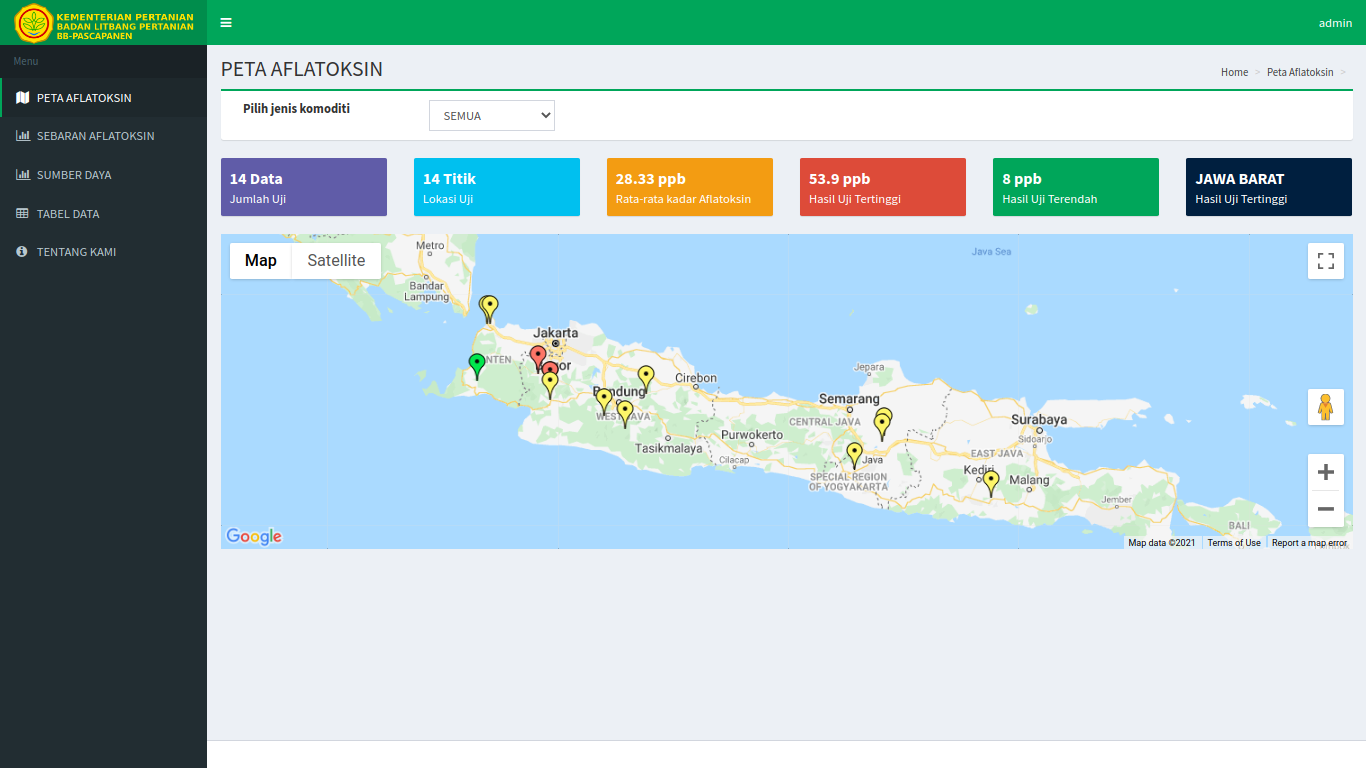
Task: Toggle fullscreen view of the map
Action: click(x=1326, y=261)
